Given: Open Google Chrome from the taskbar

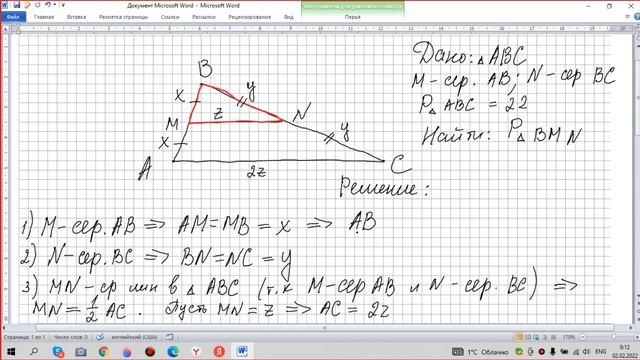Looking at the screenshot, I should (104, 351).
